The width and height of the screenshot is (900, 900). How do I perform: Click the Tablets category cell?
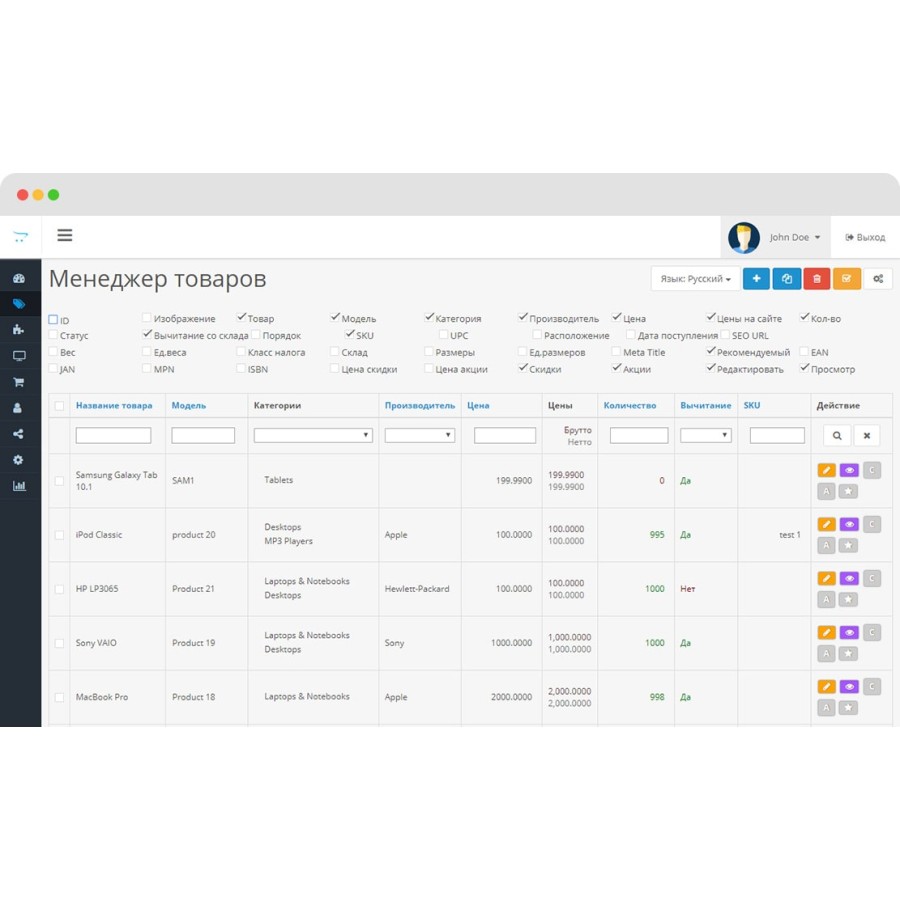278,479
